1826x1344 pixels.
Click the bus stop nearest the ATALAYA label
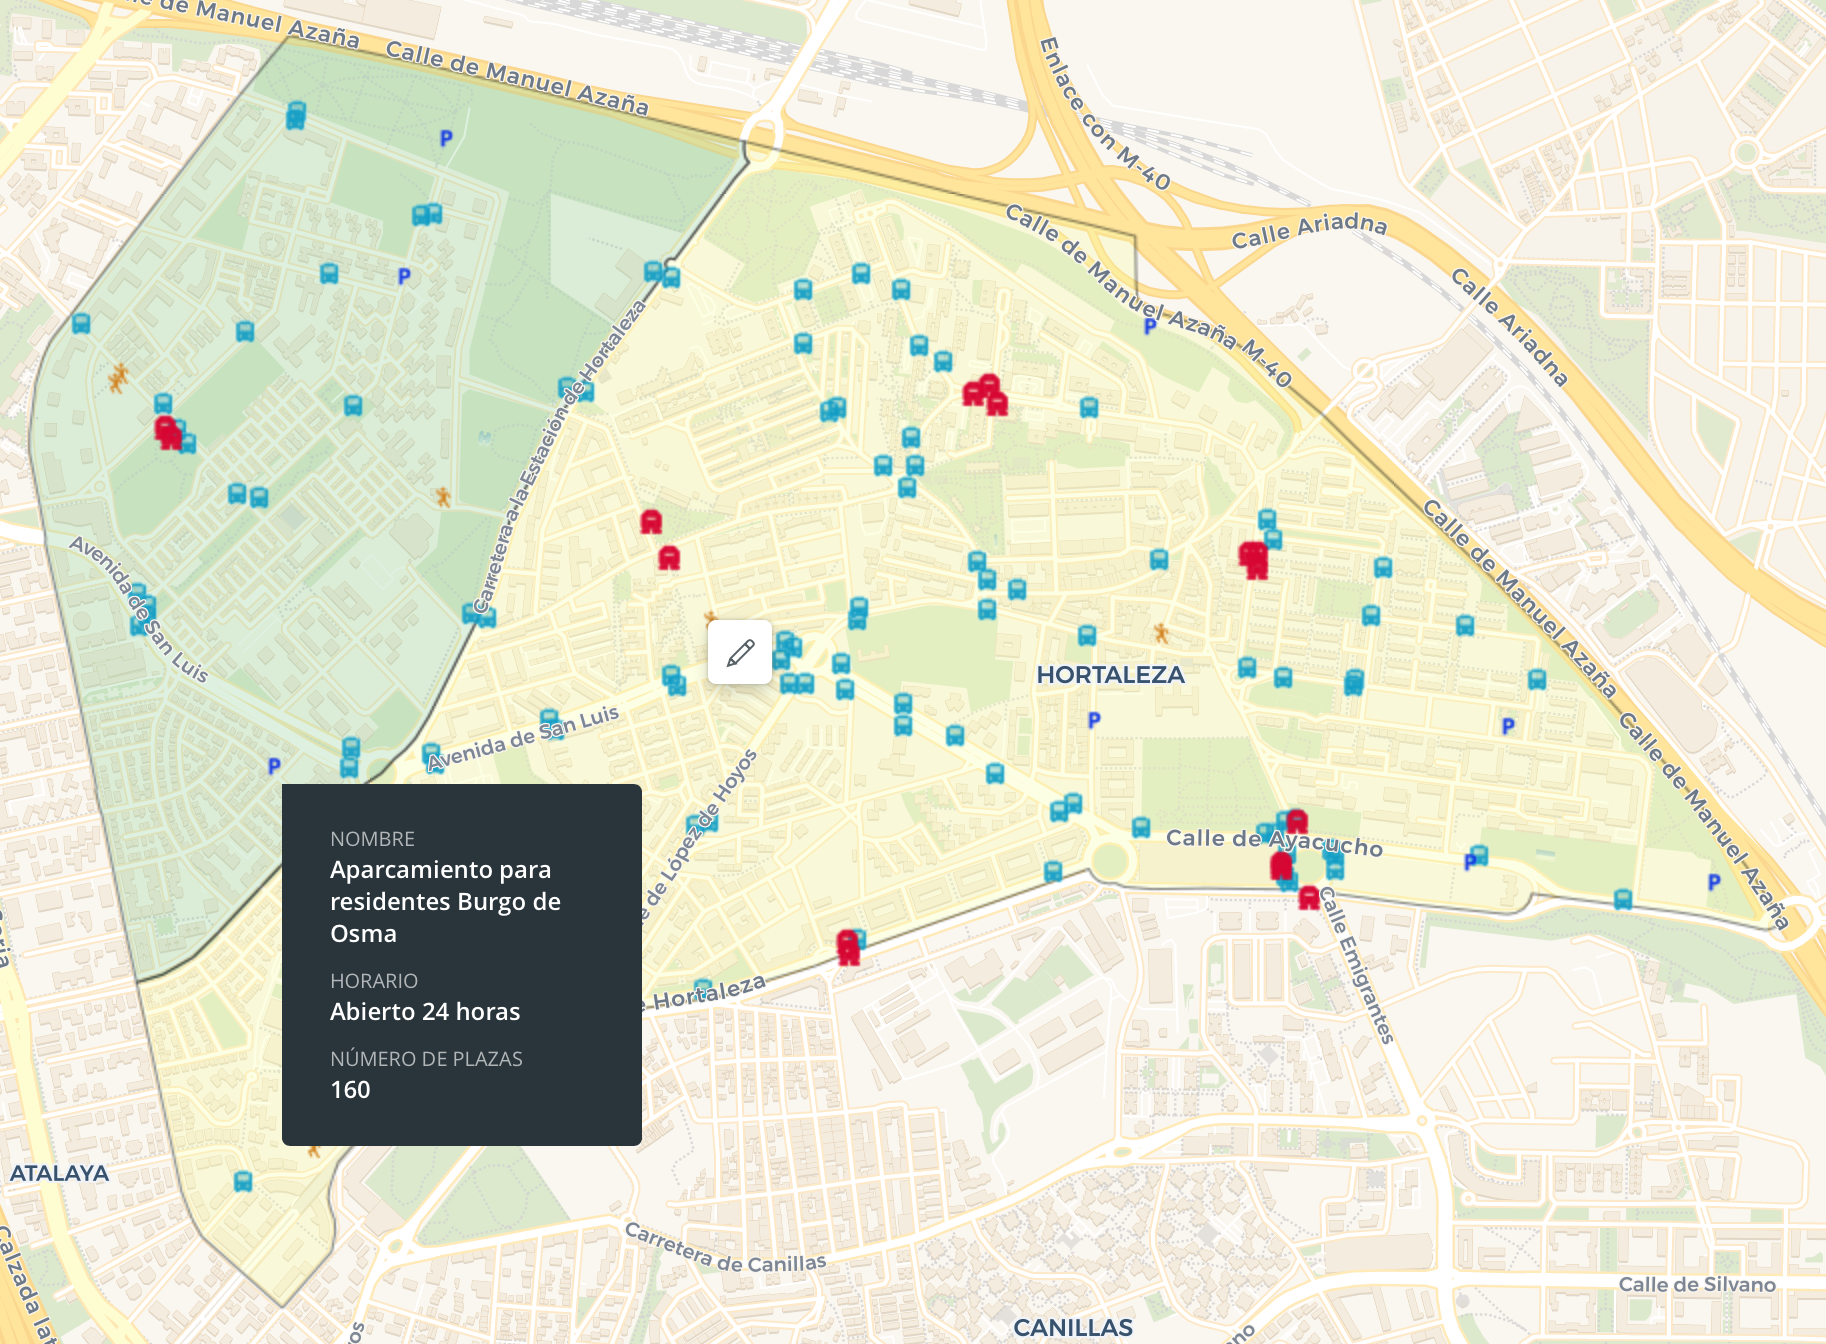point(243,1182)
